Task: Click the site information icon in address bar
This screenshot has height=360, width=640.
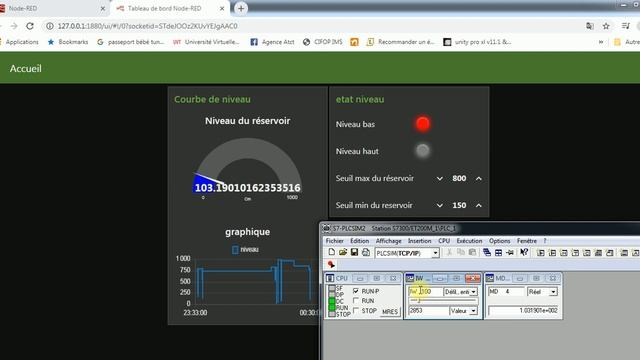Action: (49, 26)
